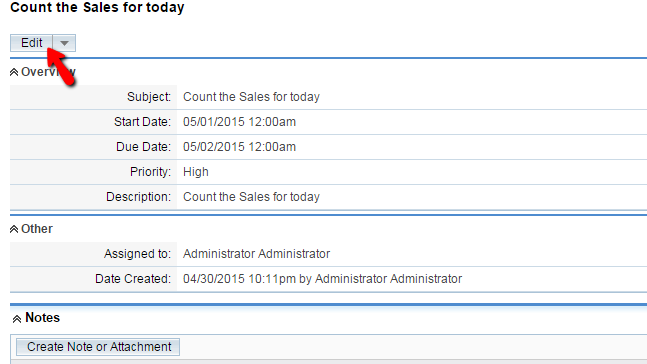This screenshot has width=647, height=364.
Task: Select the Subject value text
Action: 251,97
